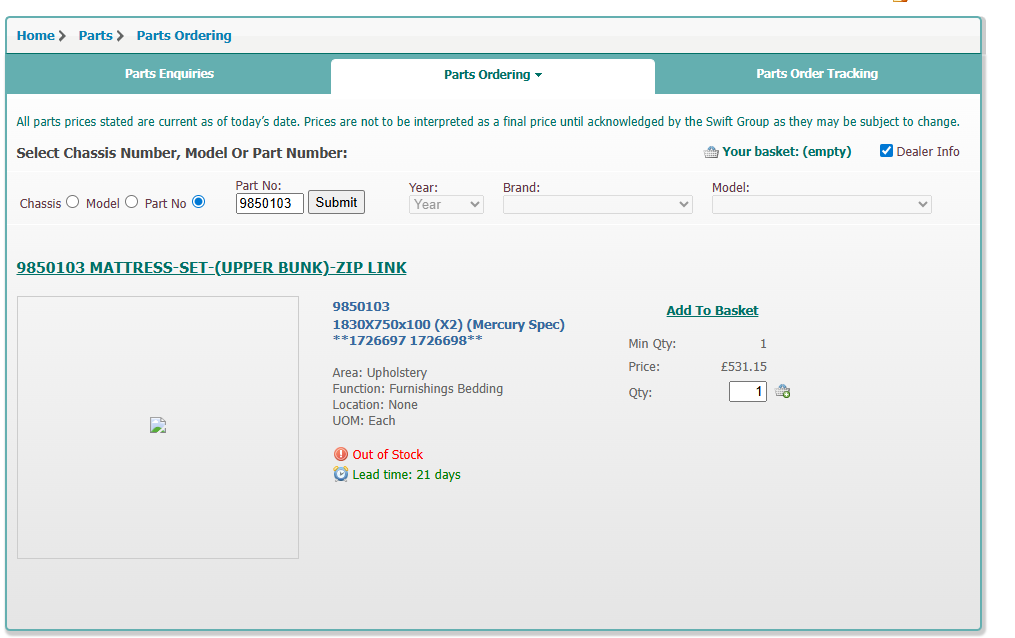Select the Model radio button
This screenshot has width=1015, height=638.
(x=131, y=202)
